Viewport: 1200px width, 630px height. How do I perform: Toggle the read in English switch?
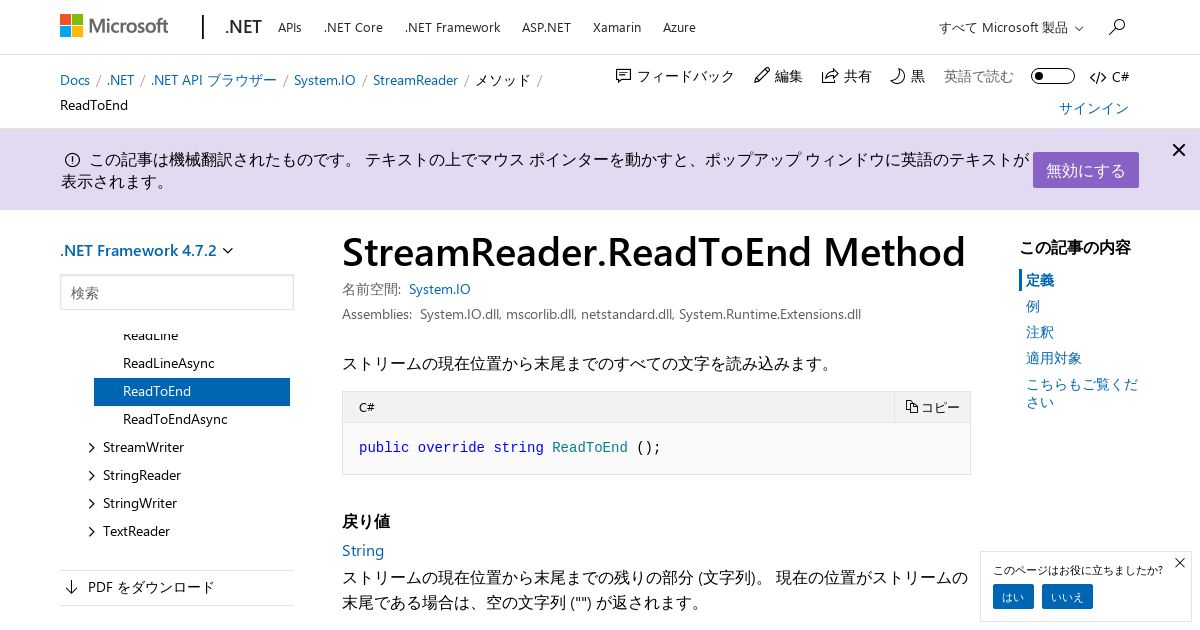pyautogui.click(x=1053, y=76)
